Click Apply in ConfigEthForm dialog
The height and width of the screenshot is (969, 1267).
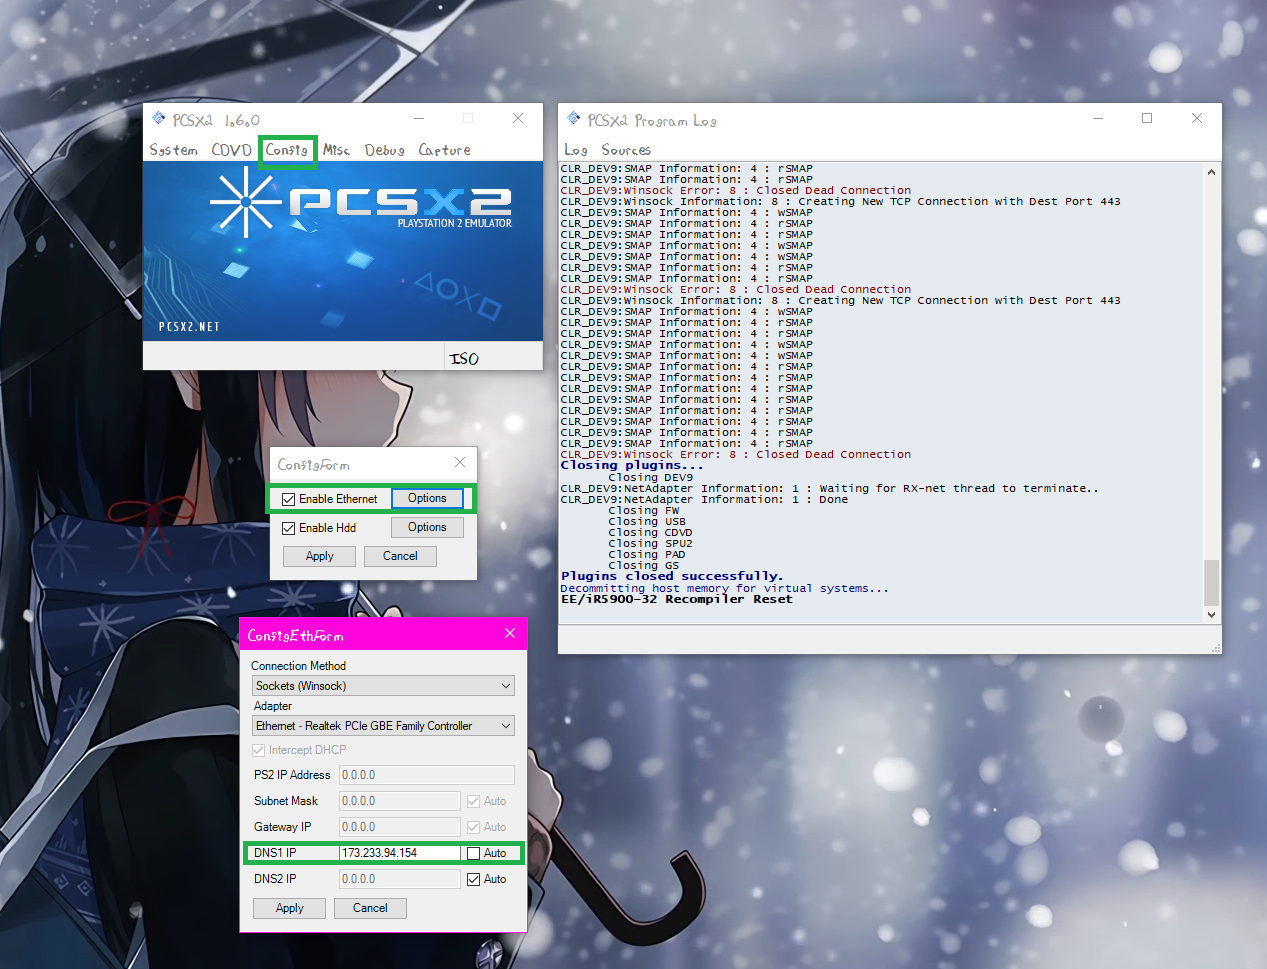(289, 908)
